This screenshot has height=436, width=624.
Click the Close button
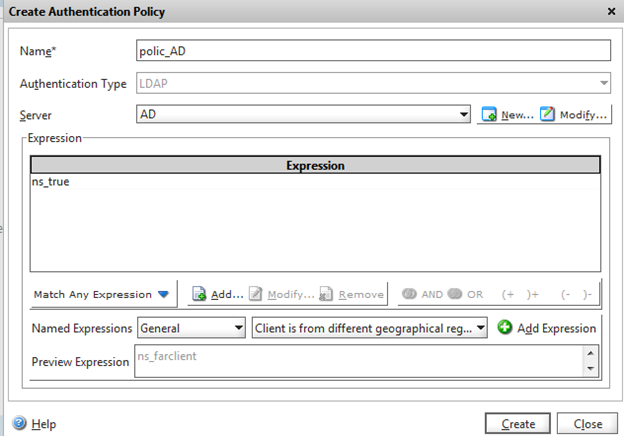tap(587, 424)
